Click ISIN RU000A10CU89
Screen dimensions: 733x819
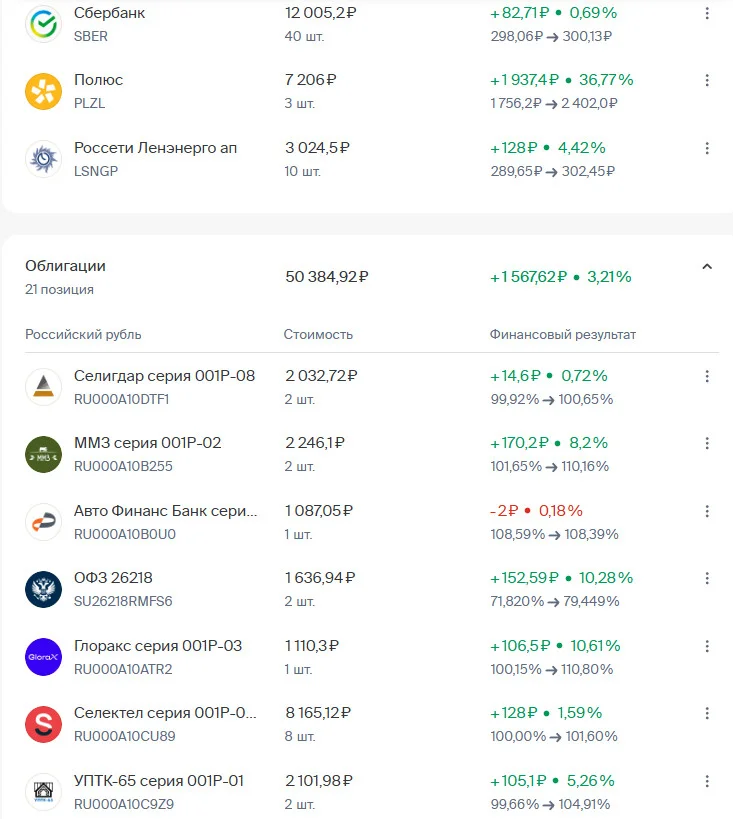click(x=124, y=736)
